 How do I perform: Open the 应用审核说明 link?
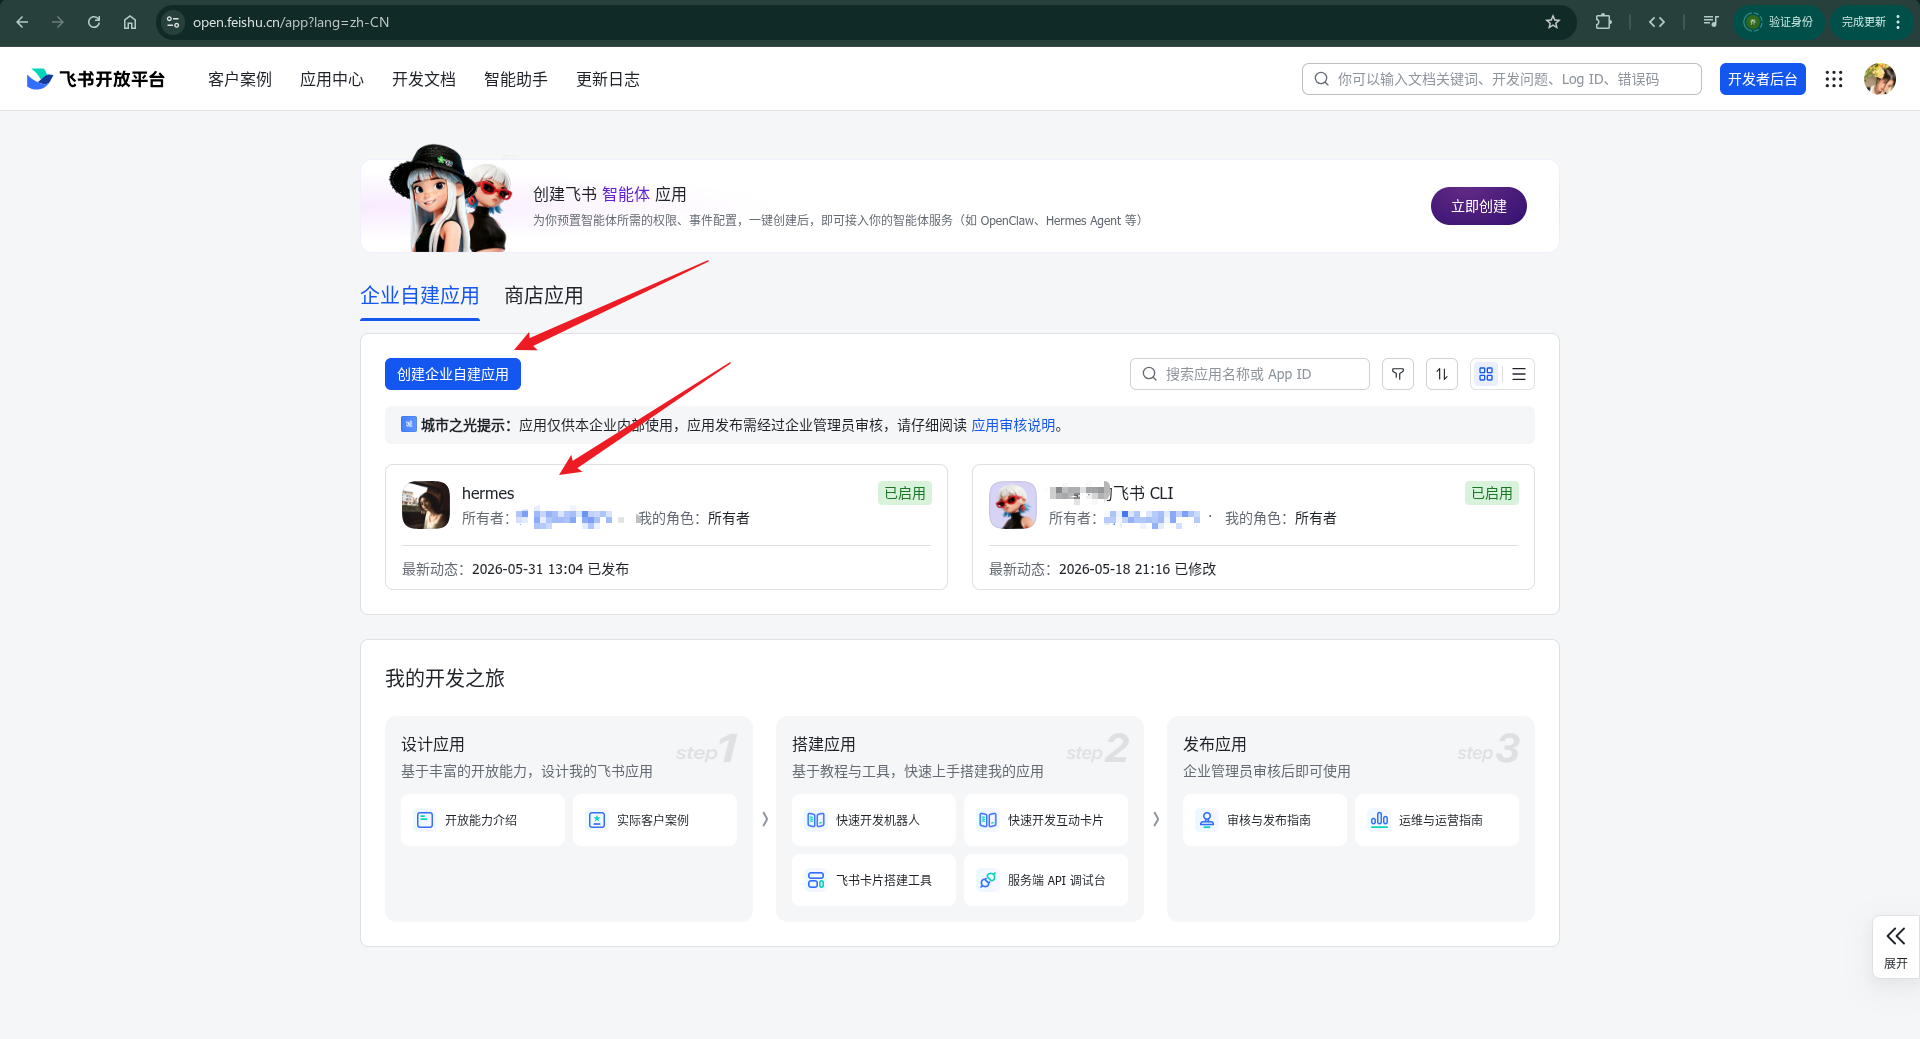(x=1013, y=425)
